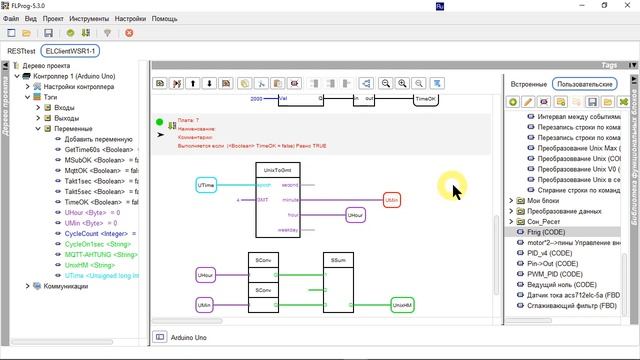This screenshot has width=640, height=360.
Task: Move the board down with the down arrow
Action: 209,83
